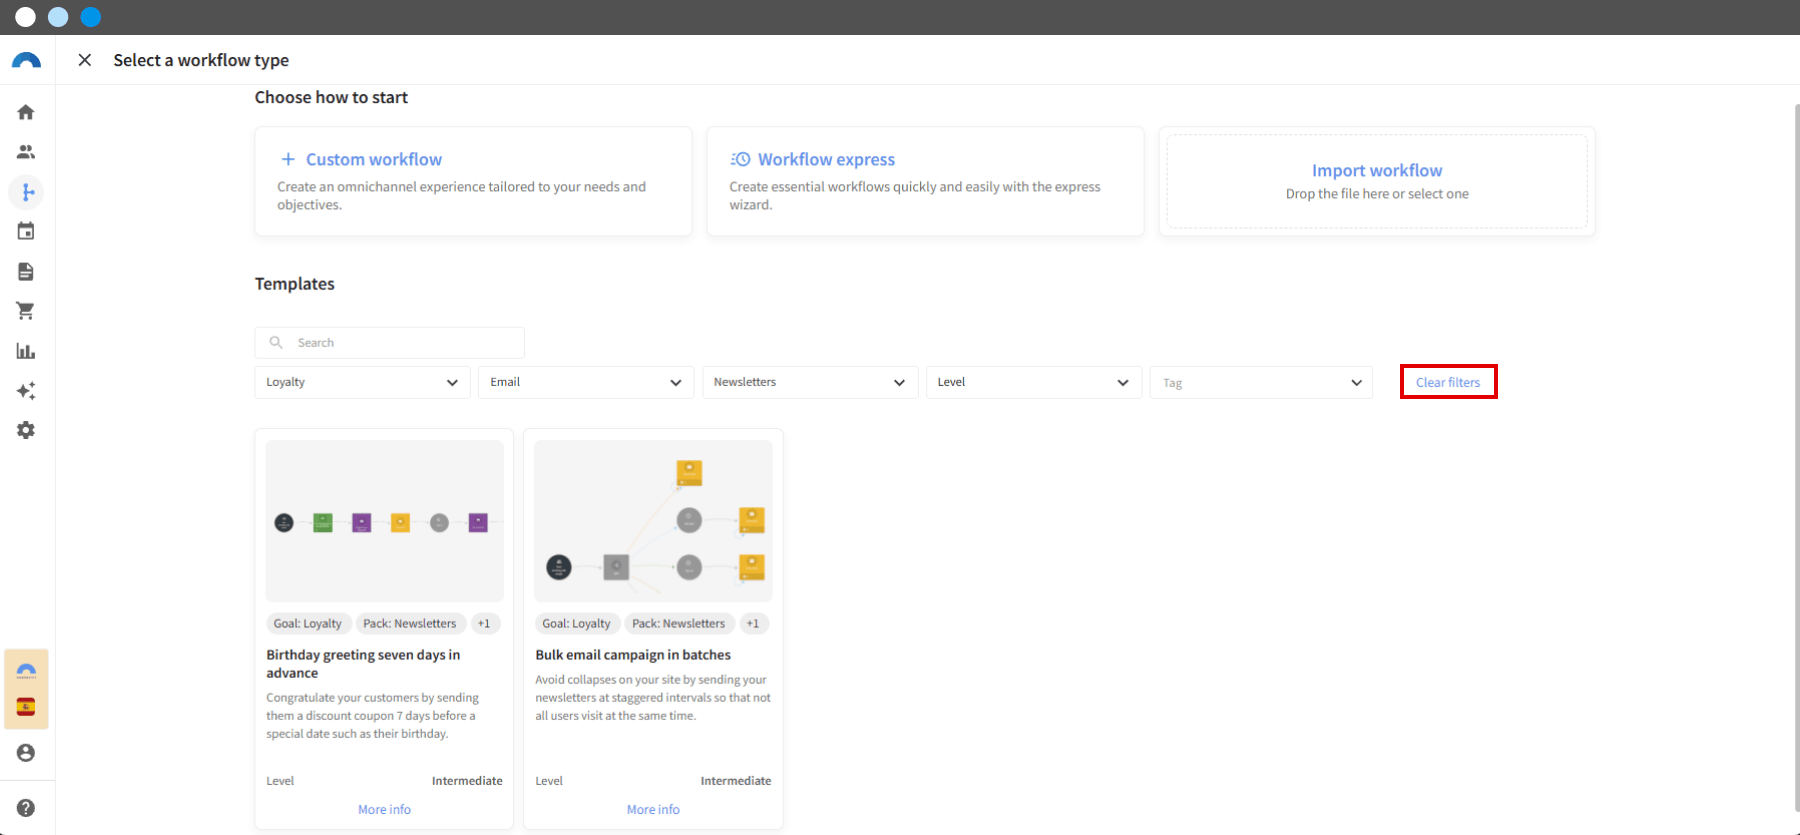The height and width of the screenshot is (835, 1800).
Task: Go to the Home dashboard icon
Action: [x=26, y=112]
